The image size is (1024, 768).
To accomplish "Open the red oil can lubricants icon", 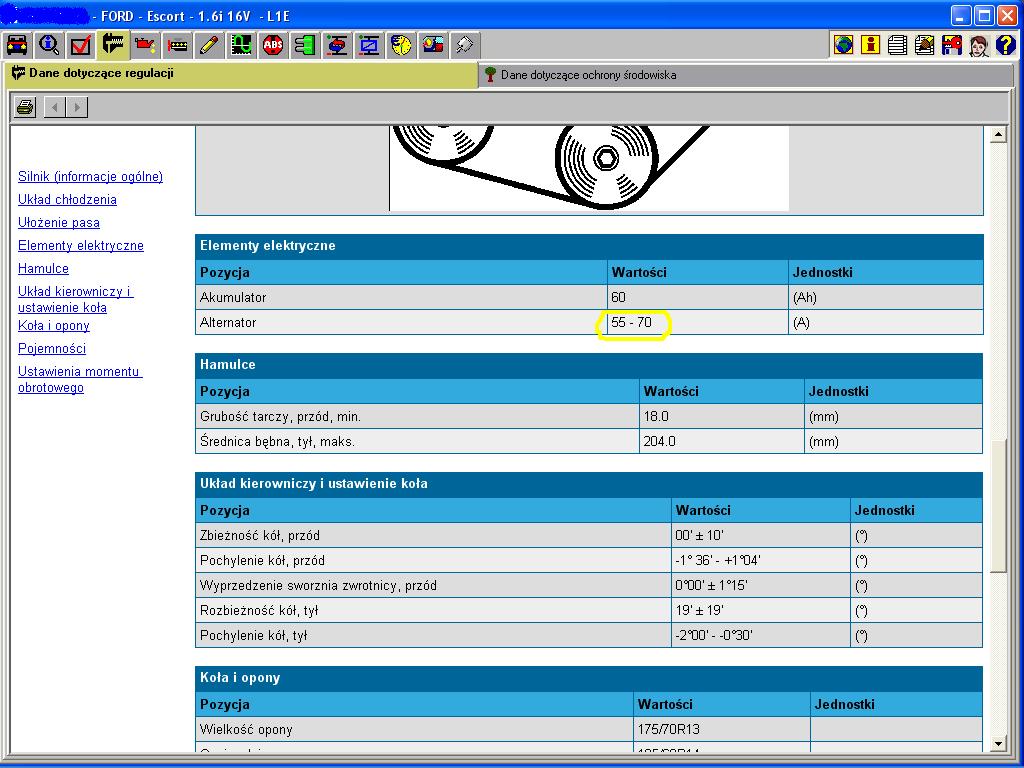I will [x=145, y=45].
